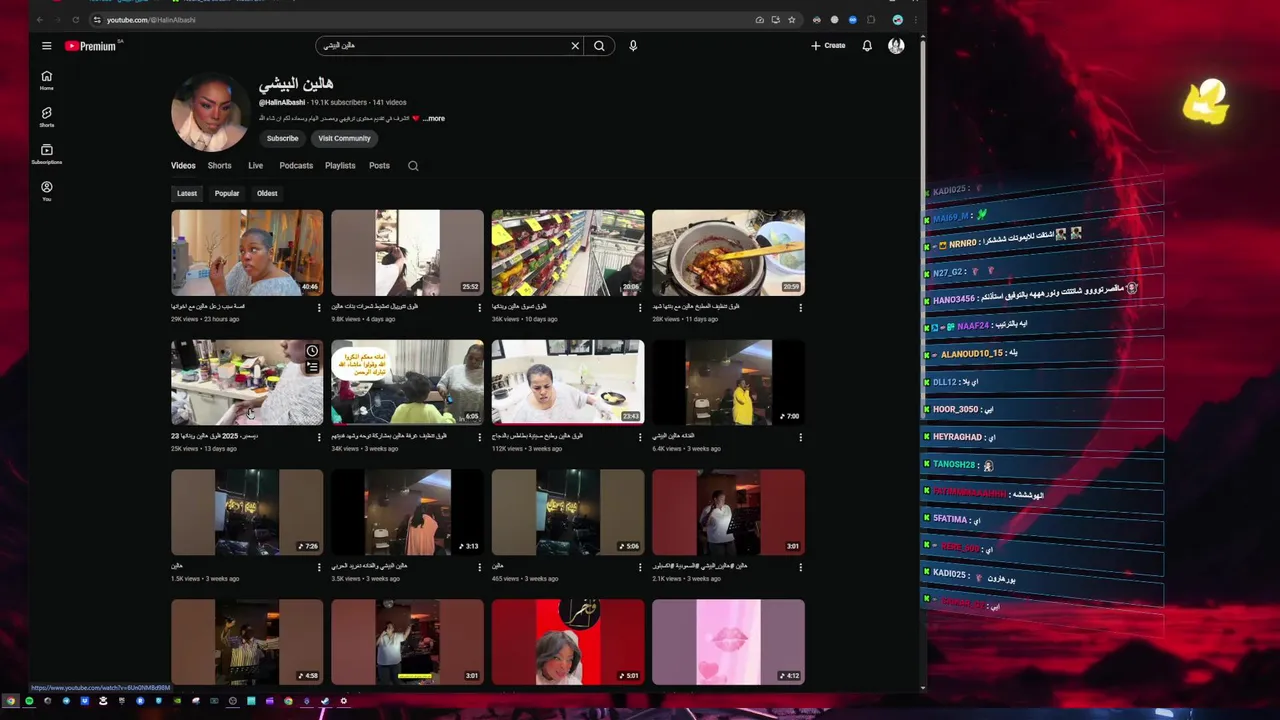Click the Visit Community button
This screenshot has height=720, width=1280.
pyautogui.click(x=344, y=139)
